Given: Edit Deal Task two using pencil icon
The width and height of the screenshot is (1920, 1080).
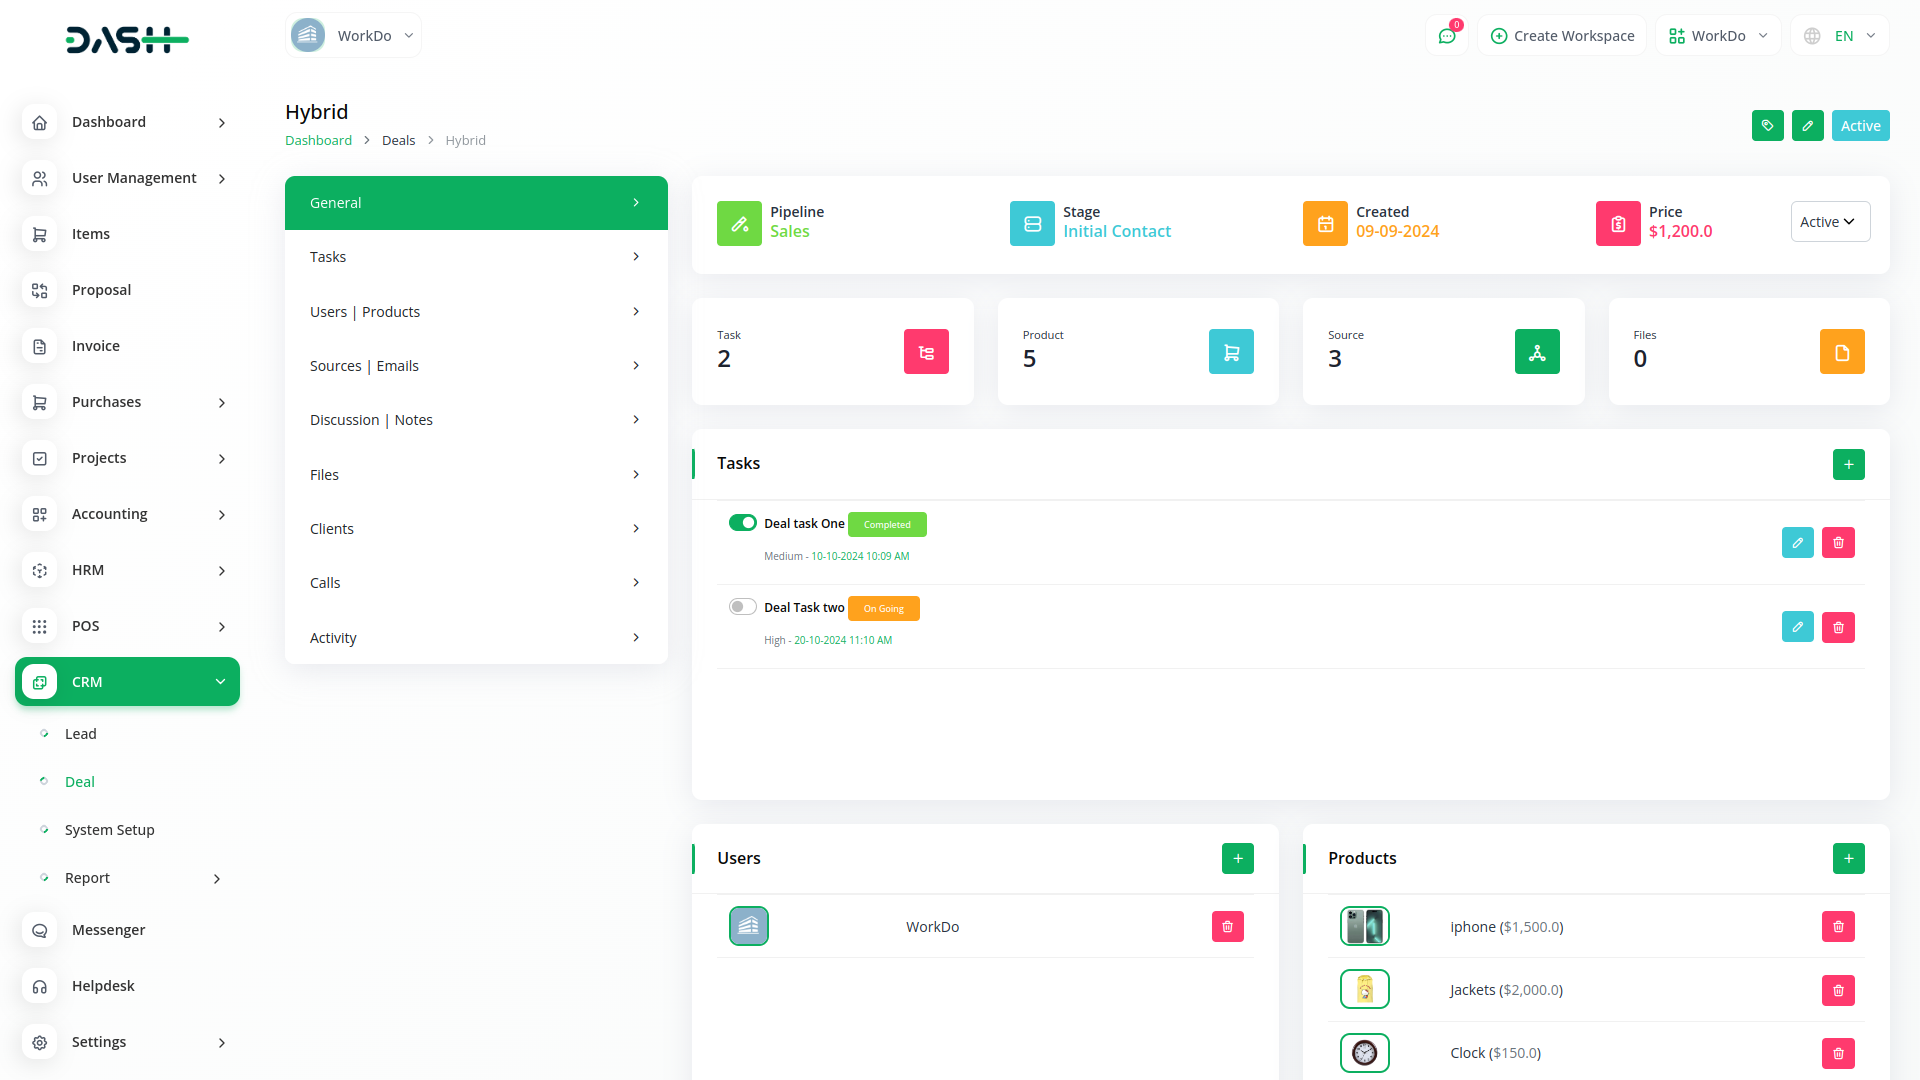Looking at the screenshot, I should 1797,627.
